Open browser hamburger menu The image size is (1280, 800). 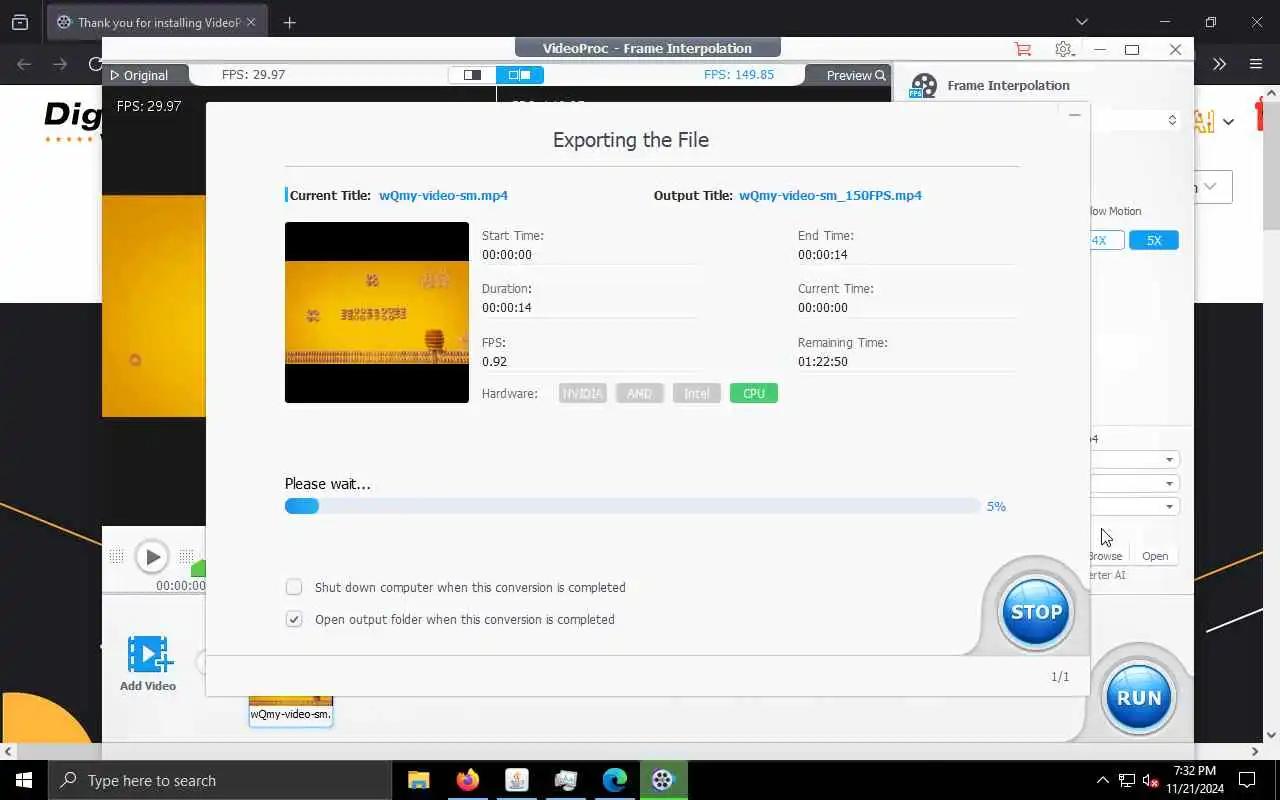pyautogui.click(x=1256, y=64)
